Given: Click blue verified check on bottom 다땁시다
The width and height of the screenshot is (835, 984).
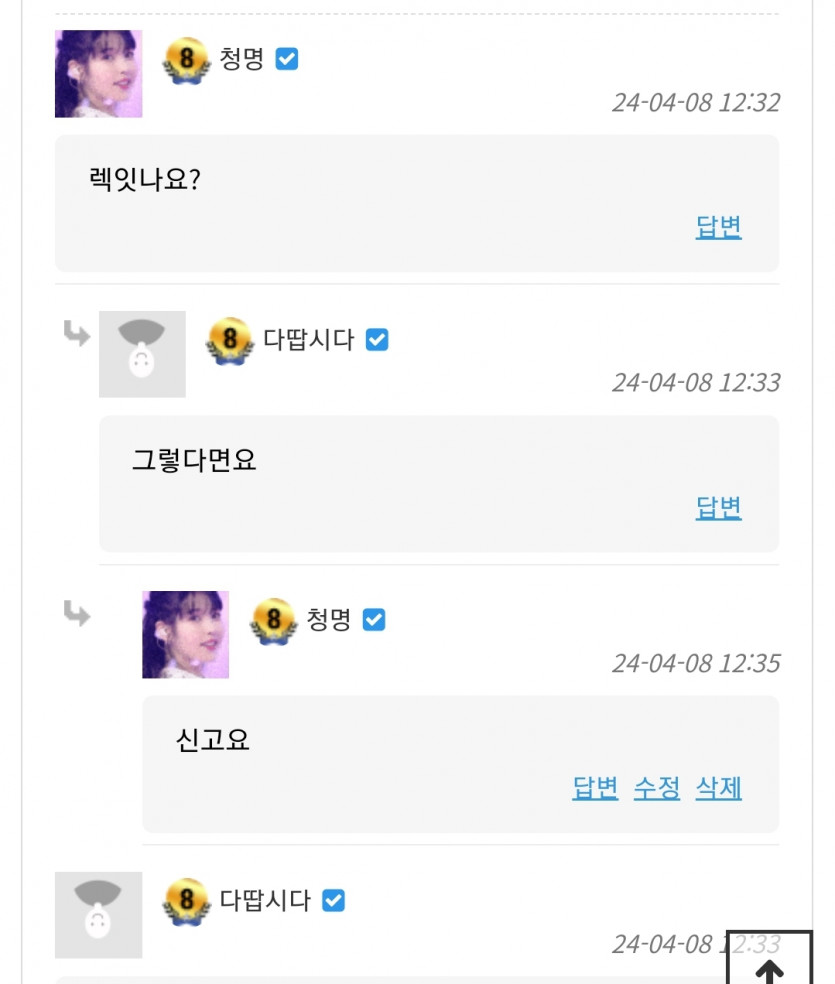Looking at the screenshot, I should pos(333,901).
